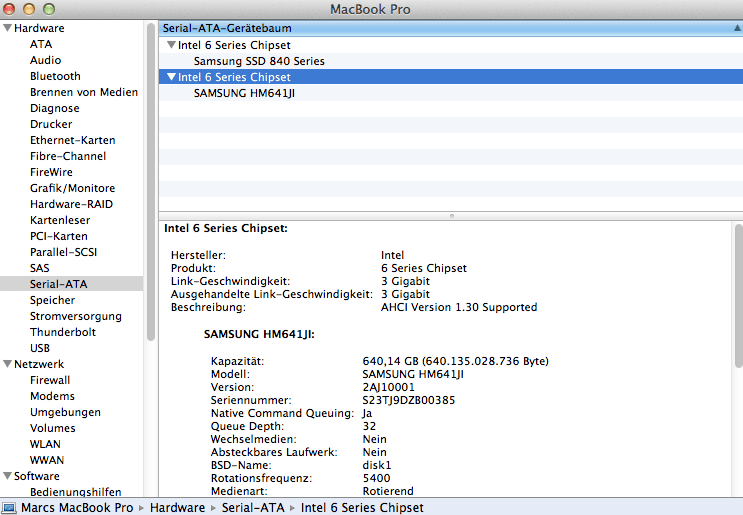Collapse the Netzwerk section triangle

(x=8, y=364)
